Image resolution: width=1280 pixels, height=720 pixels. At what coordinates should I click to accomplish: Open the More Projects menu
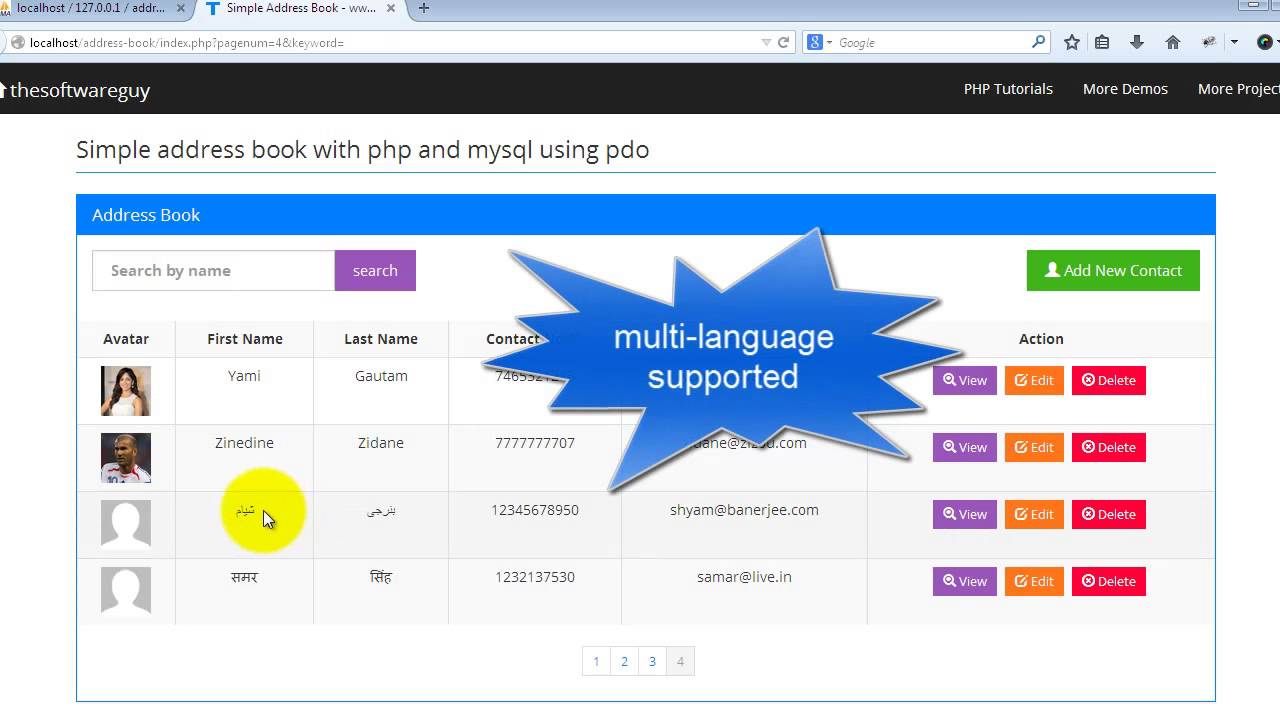click(1238, 89)
